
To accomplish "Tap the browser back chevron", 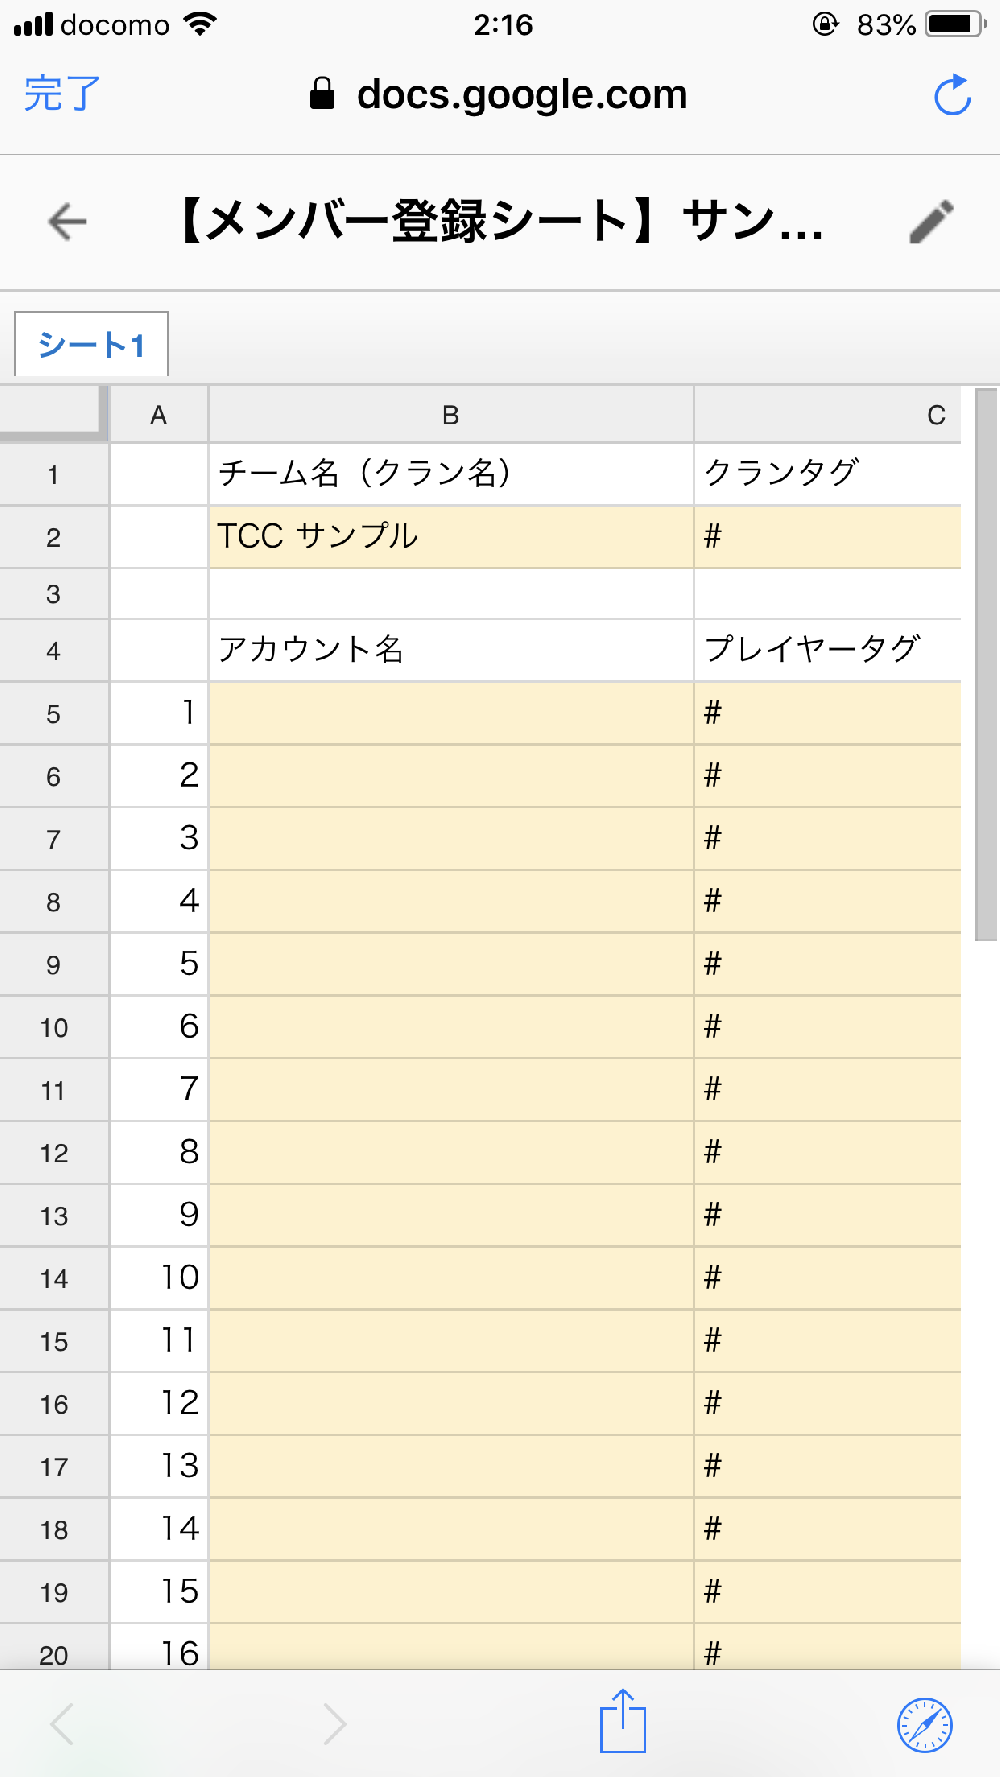I will click(62, 1724).
